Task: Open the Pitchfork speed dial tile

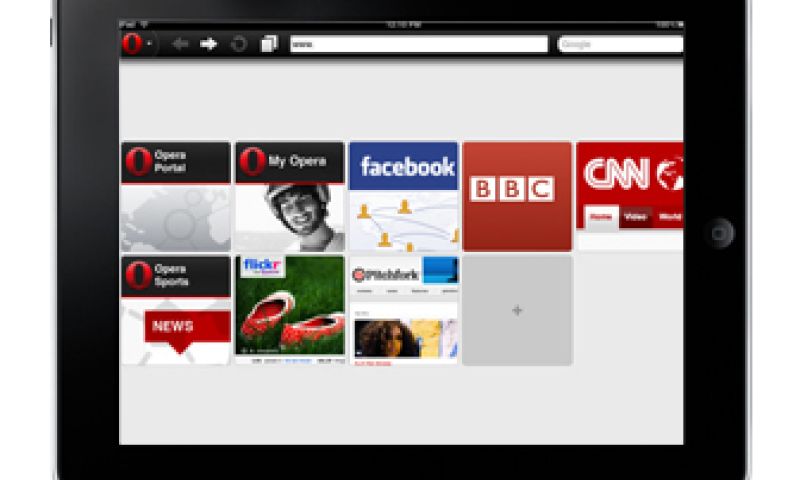Action: [404, 311]
